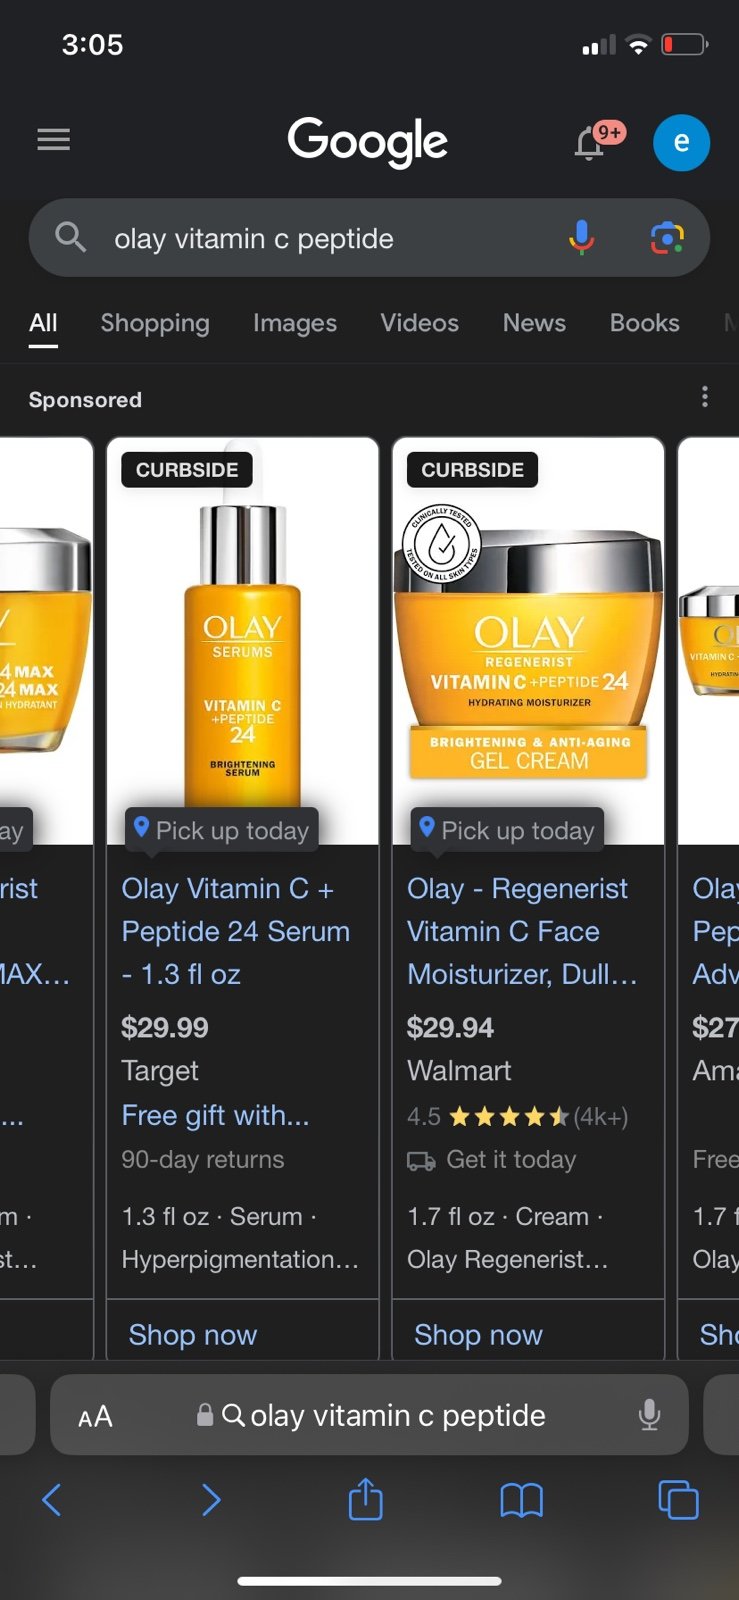This screenshot has height=1600, width=739.
Task: Tap the voice search microphone in Google bar
Action: (x=582, y=238)
